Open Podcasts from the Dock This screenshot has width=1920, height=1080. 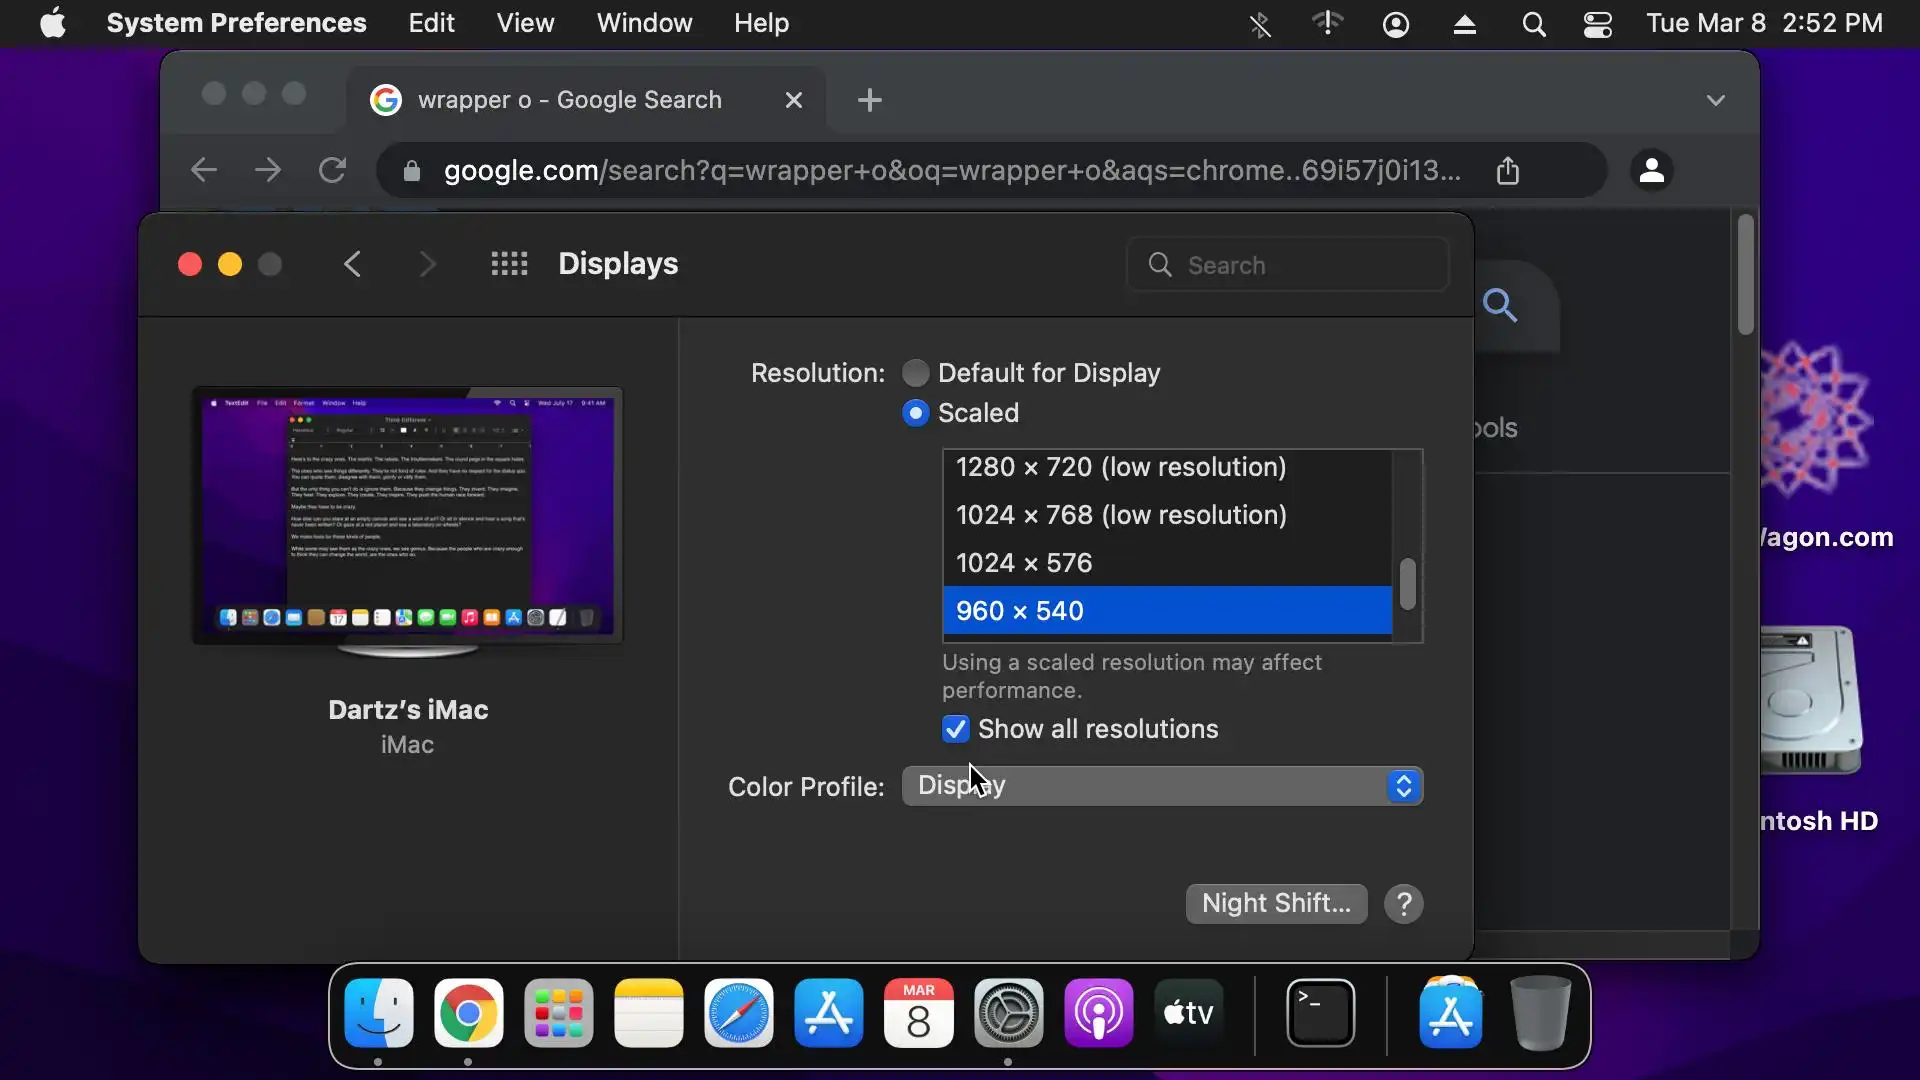pyautogui.click(x=1098, y=1013)
